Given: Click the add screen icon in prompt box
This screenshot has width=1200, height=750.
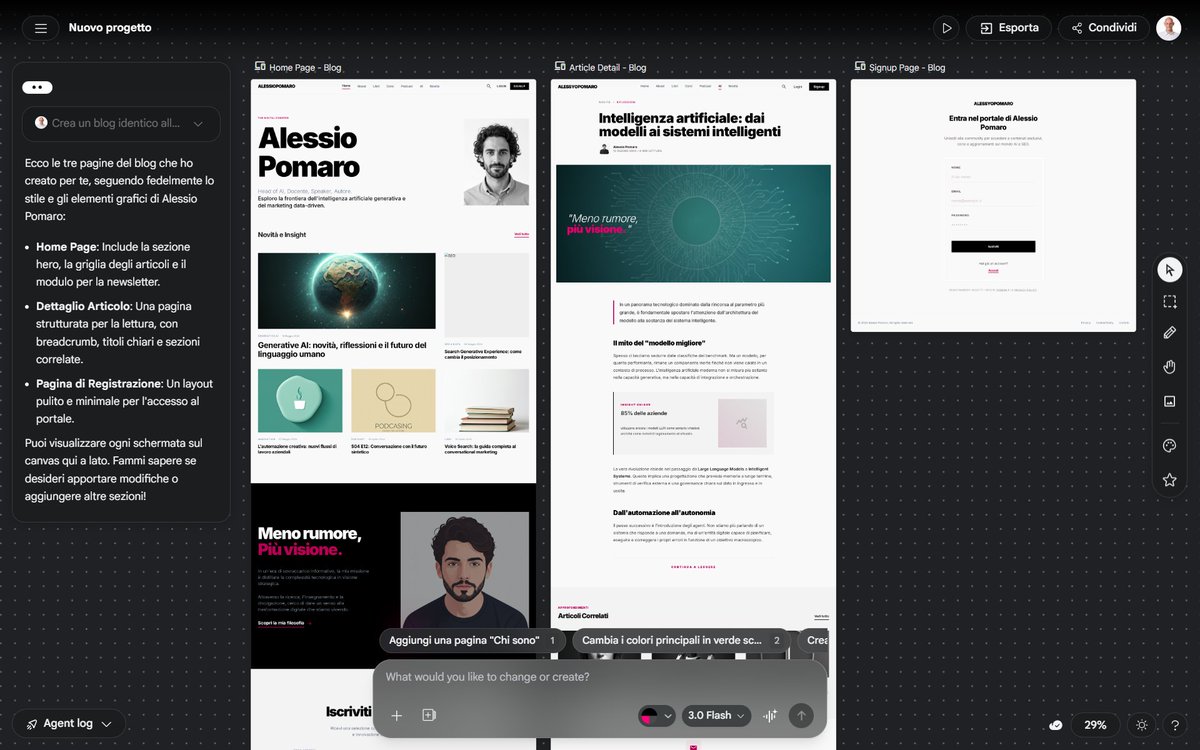Looking at the screenshot, I should [x=429, y=715].
